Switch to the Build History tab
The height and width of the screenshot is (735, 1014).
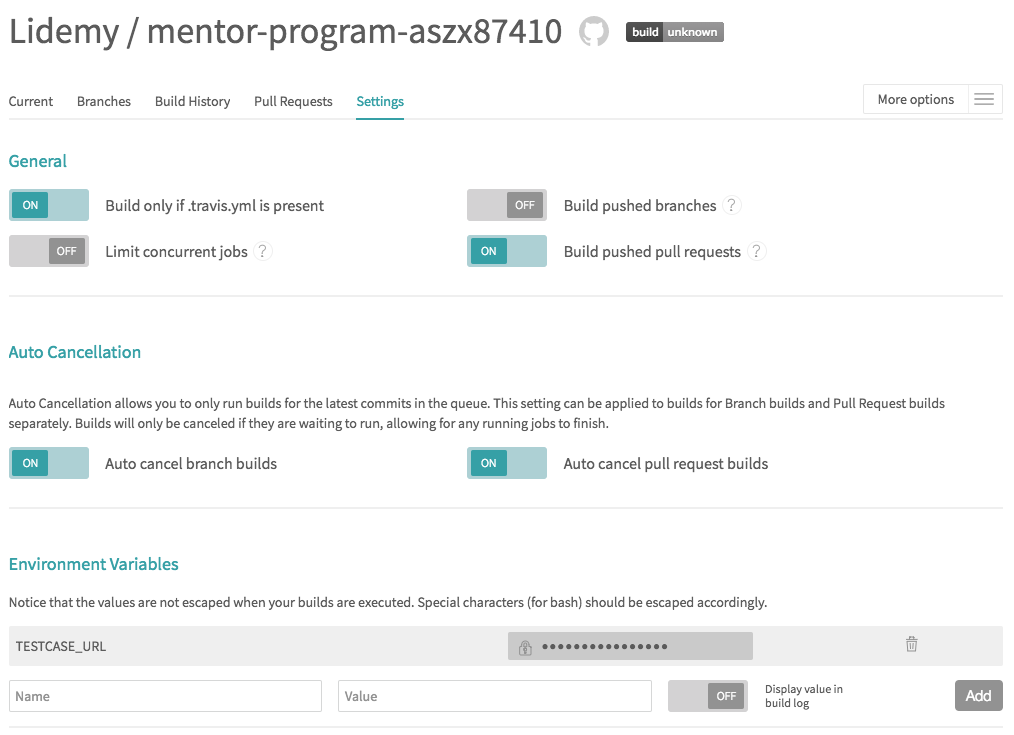pyautogui.click(x=192, y=101)
